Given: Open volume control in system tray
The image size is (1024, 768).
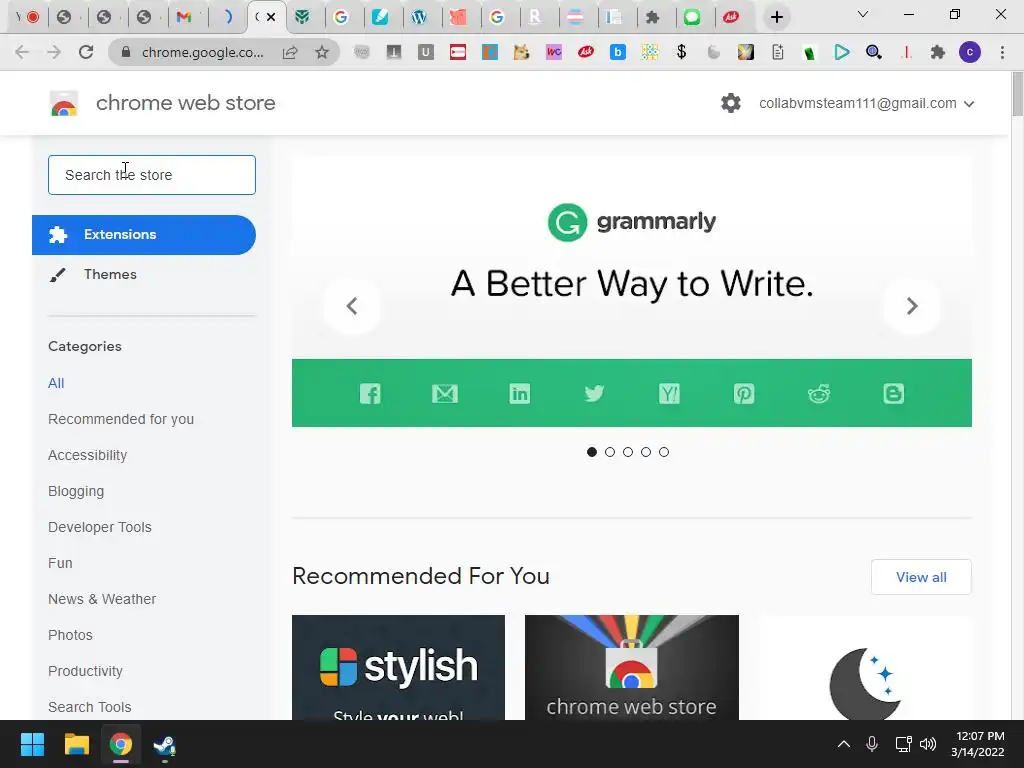Looking at the screenshot, I should click(928, 744).
